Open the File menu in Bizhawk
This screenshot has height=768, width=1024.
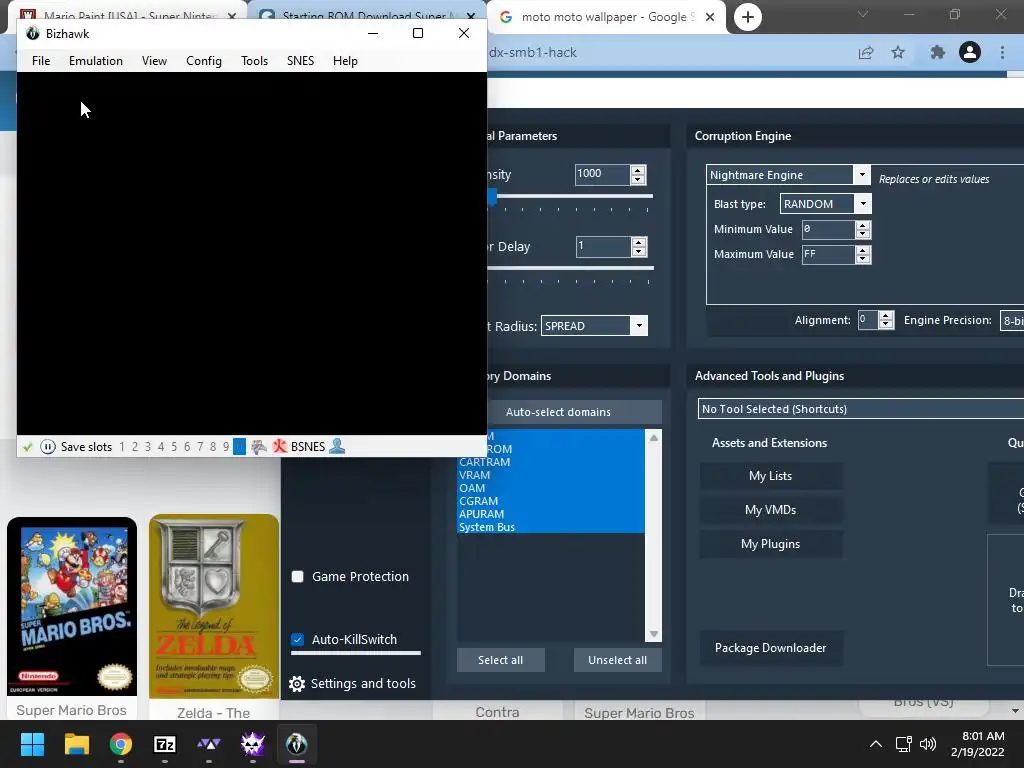[41, 61]
